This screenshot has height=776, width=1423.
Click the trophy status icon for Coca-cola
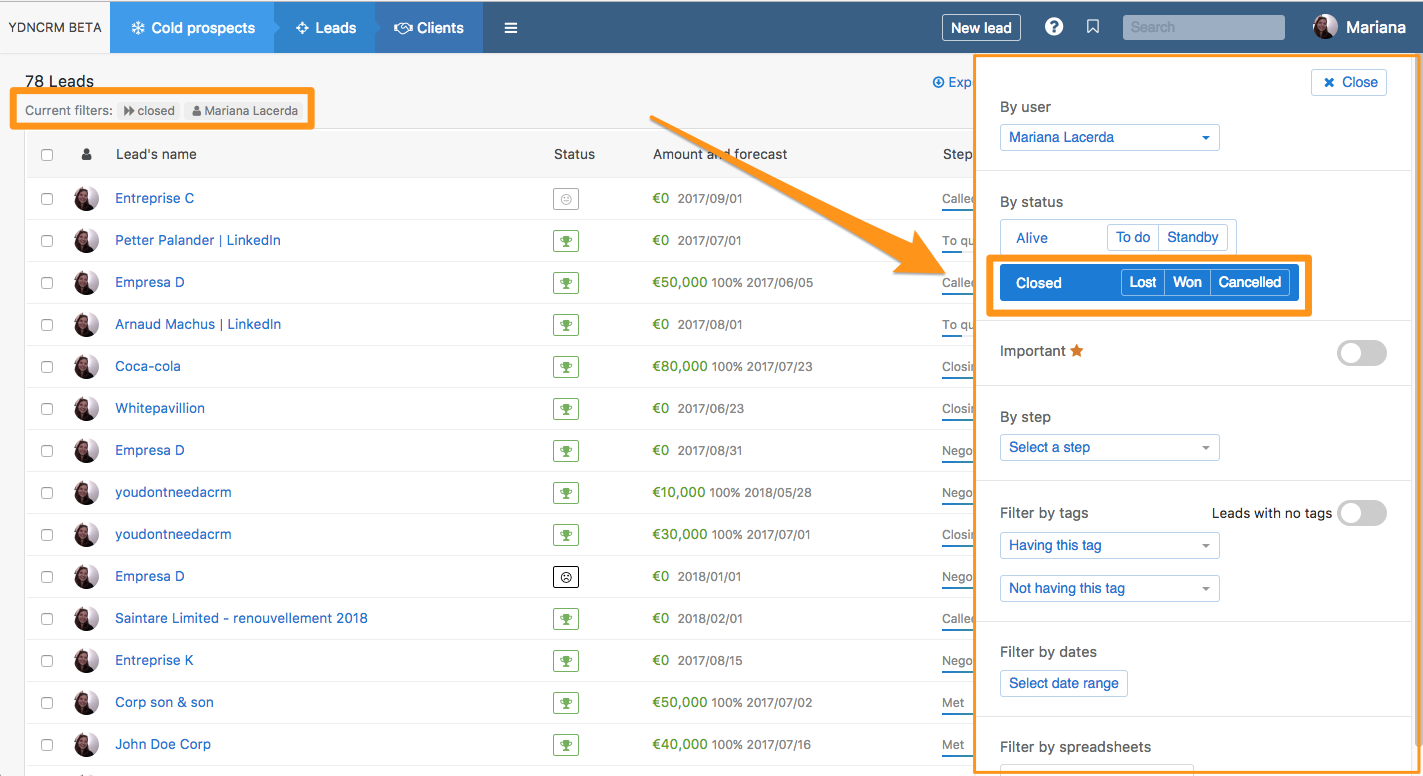click(x=566, y=367)
